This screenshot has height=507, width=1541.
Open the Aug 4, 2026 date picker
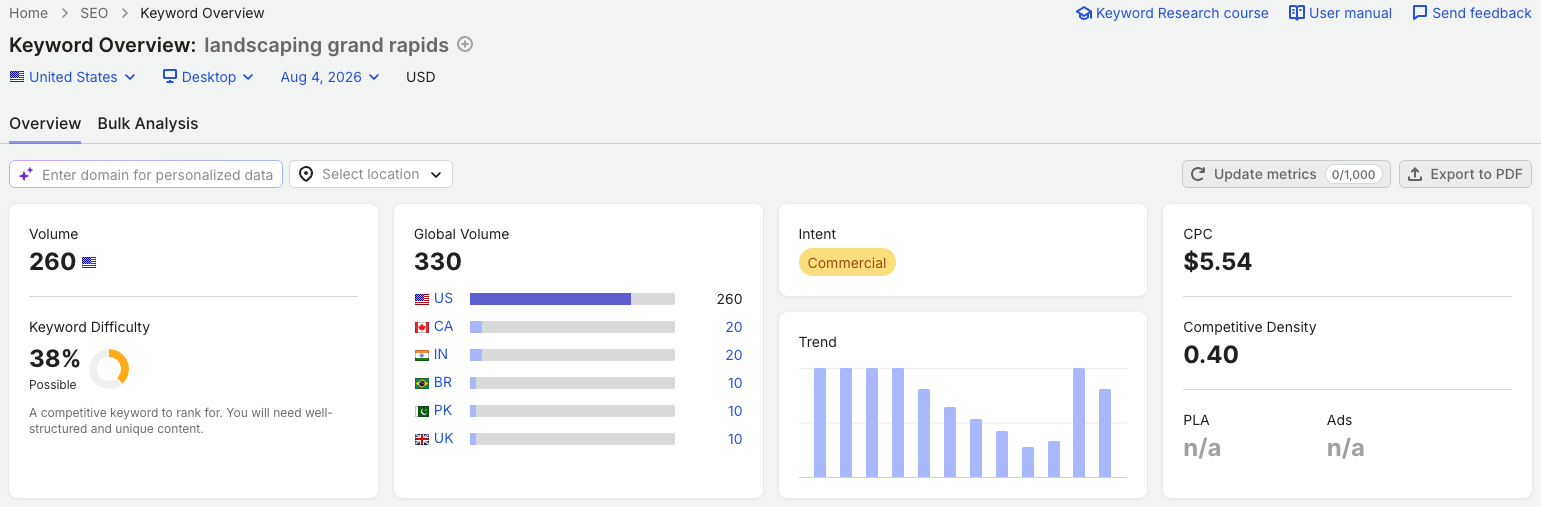click(330, 77)
